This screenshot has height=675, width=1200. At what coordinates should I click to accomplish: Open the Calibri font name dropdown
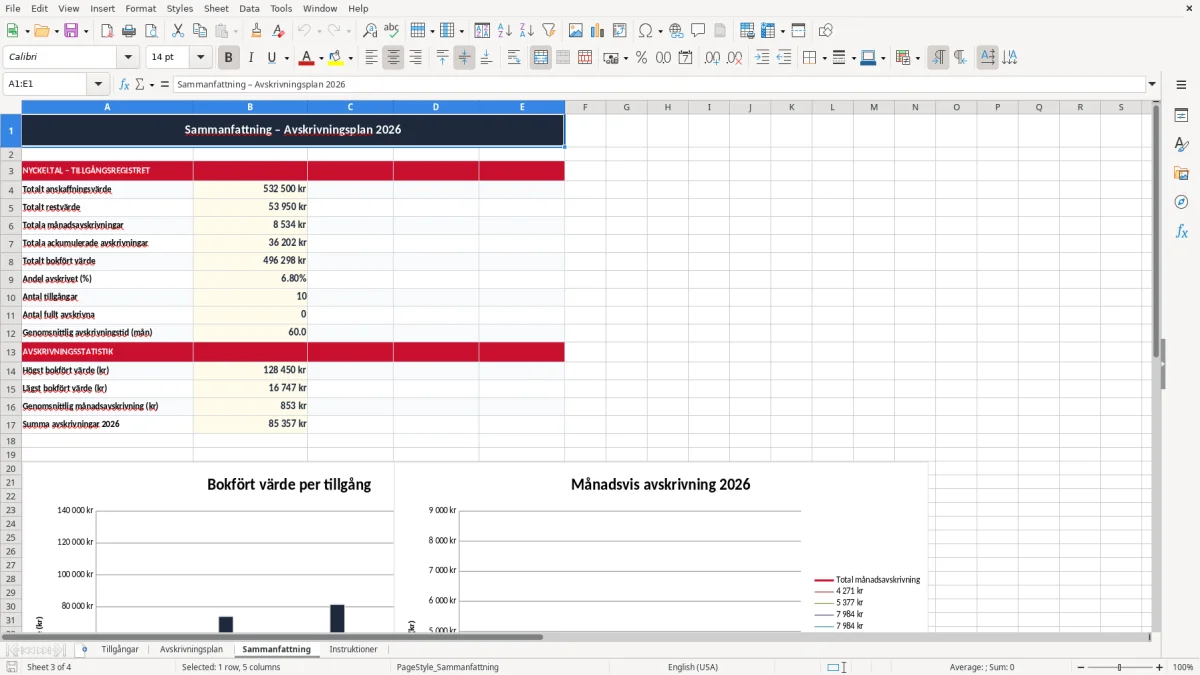point(128,58)
